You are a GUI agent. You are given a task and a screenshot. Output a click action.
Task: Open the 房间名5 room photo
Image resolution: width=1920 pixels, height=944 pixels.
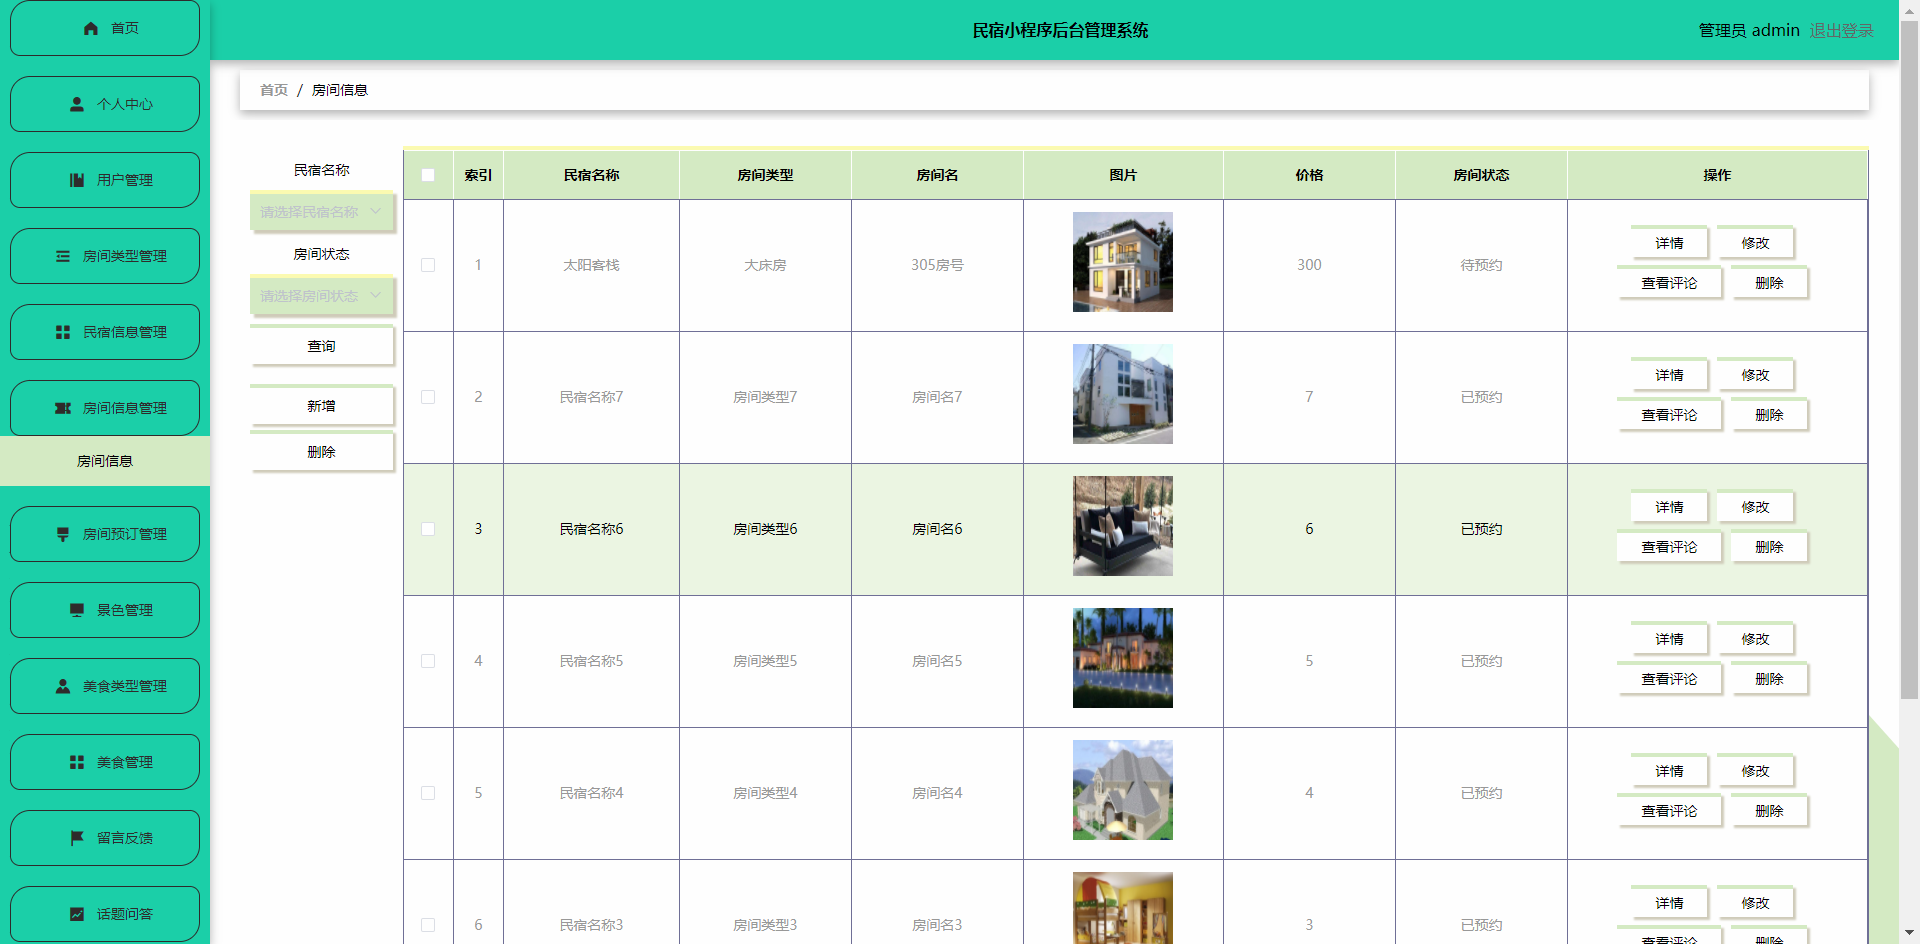1123,658
